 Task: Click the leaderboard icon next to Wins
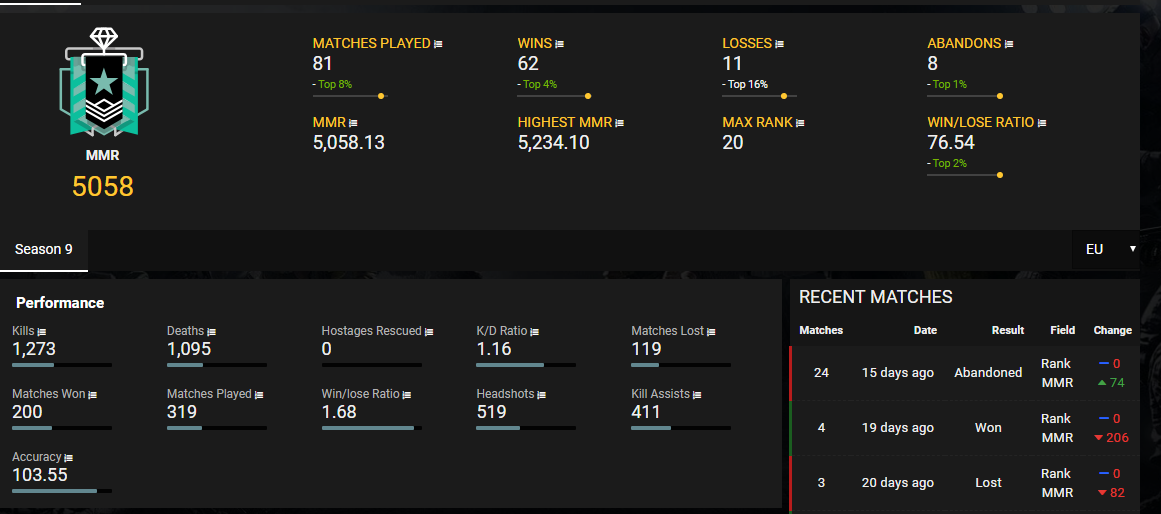[560, 44]
